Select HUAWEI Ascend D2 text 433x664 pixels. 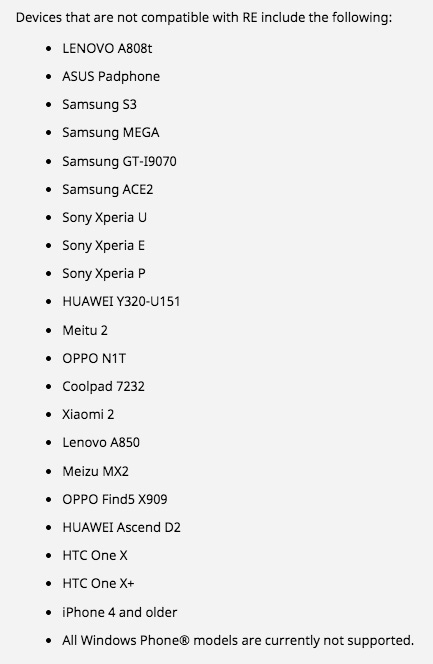point(121,527)
